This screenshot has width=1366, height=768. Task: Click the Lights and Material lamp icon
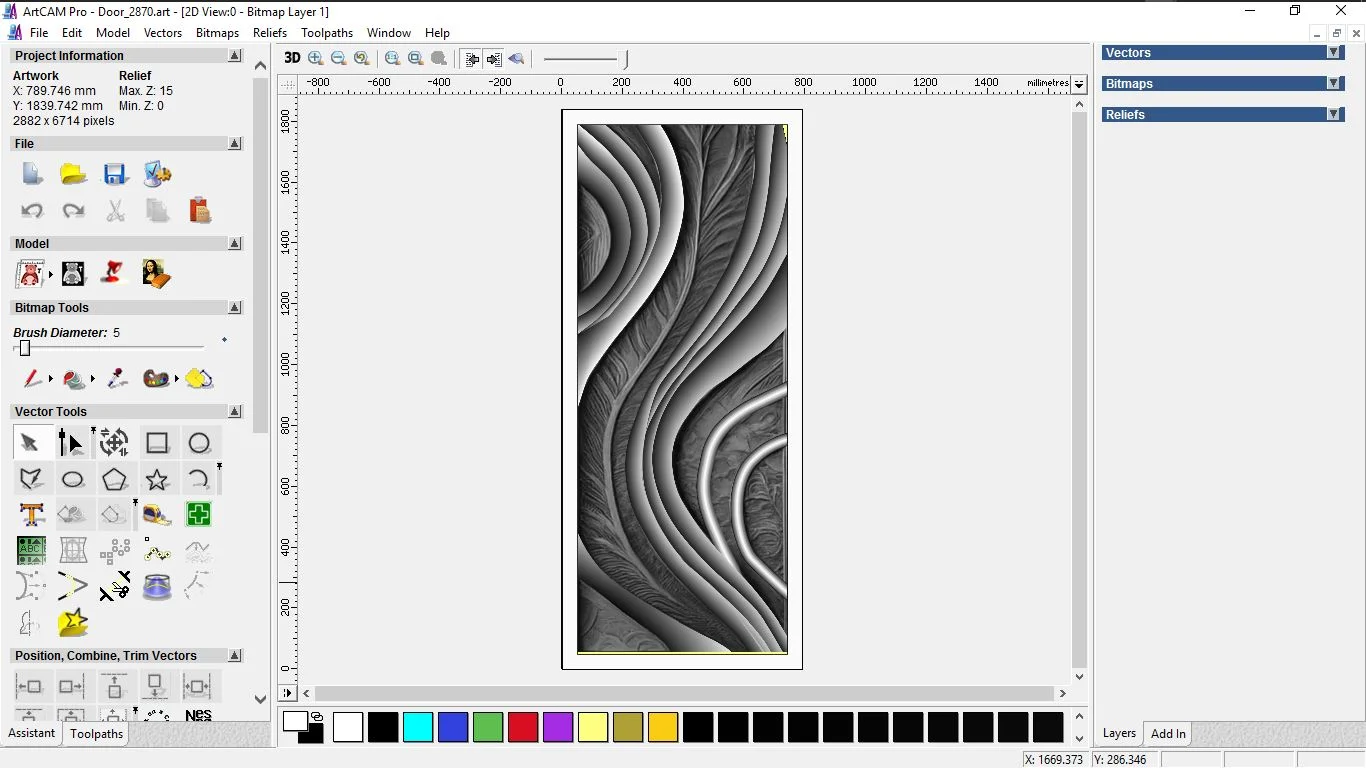[115, 273]
